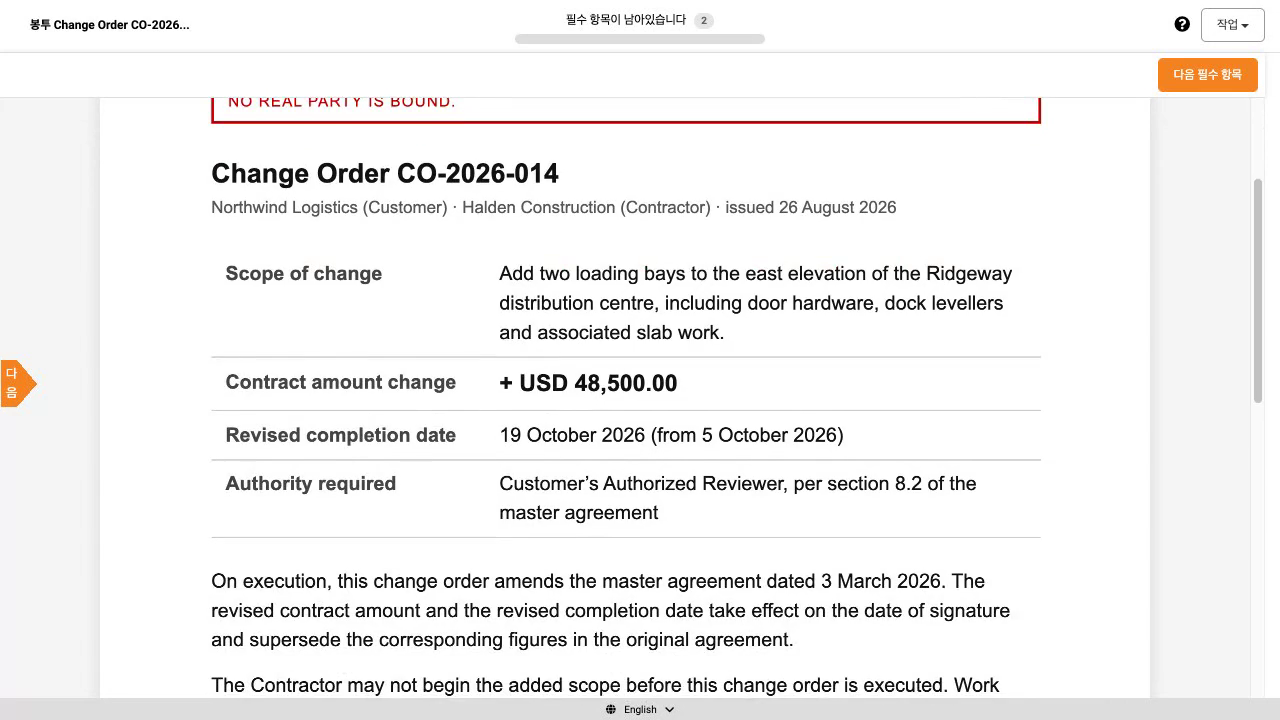
Task: Open the help question mark icon
Action: tap(1182, 25)
